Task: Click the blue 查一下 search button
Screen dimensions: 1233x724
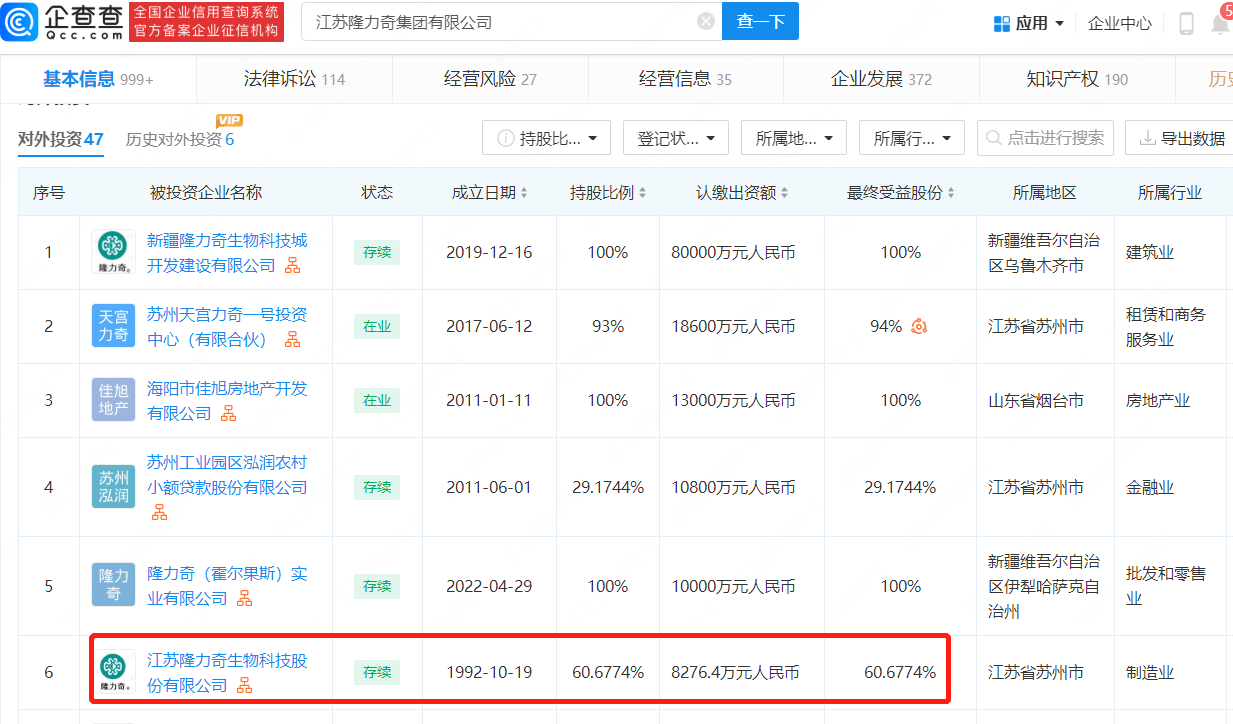Action: coord(760,20)
